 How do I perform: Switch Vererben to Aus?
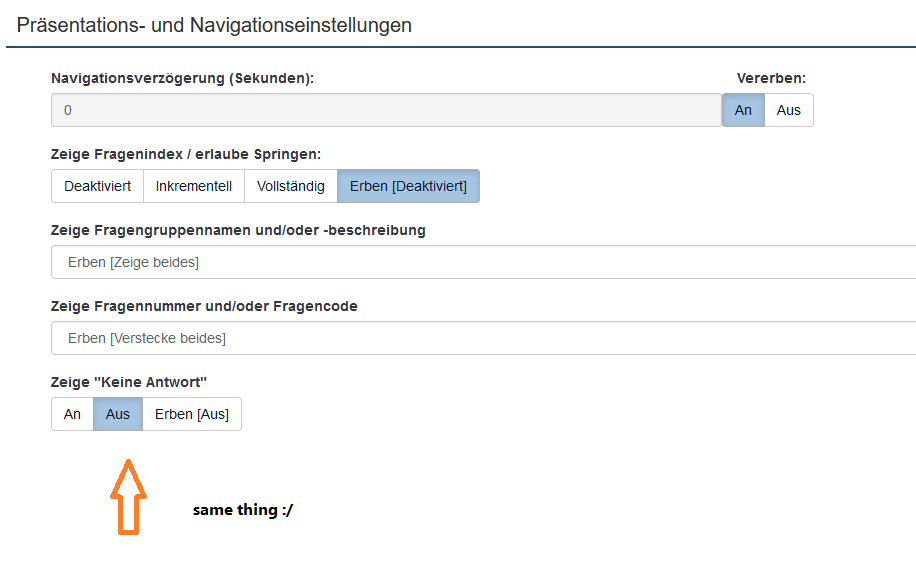point(789,110)
